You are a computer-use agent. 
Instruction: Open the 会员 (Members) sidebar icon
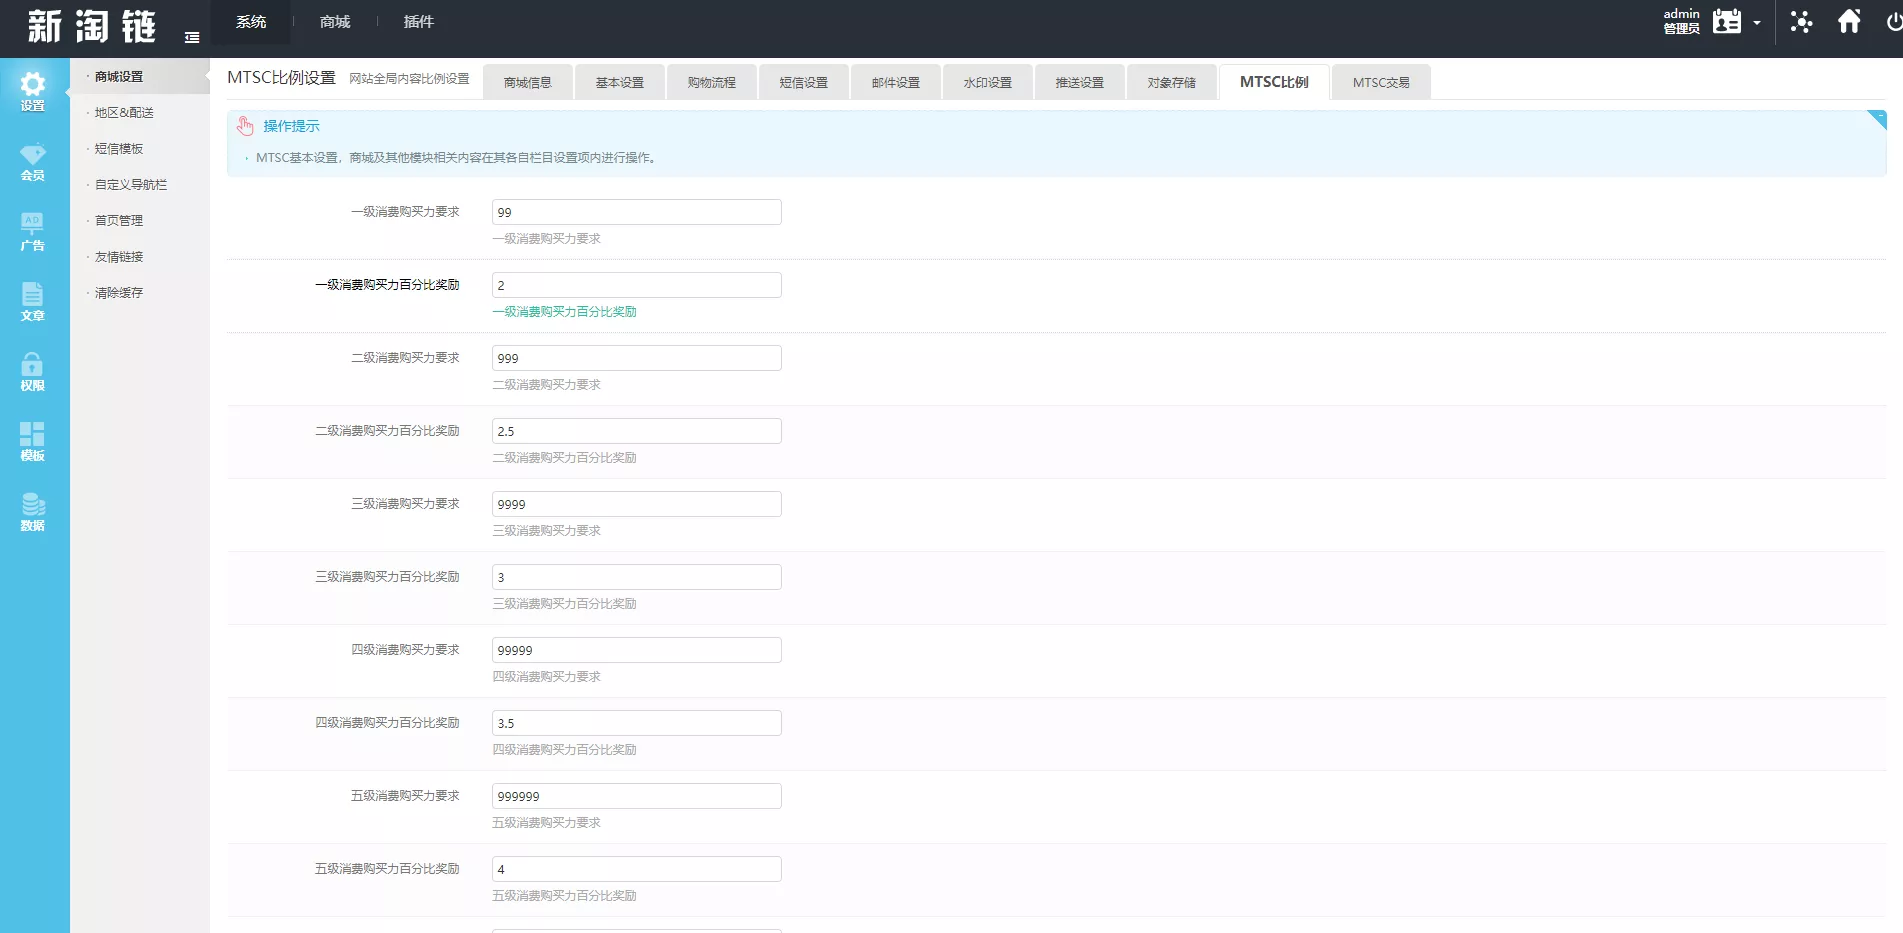(x=33, y=161)
